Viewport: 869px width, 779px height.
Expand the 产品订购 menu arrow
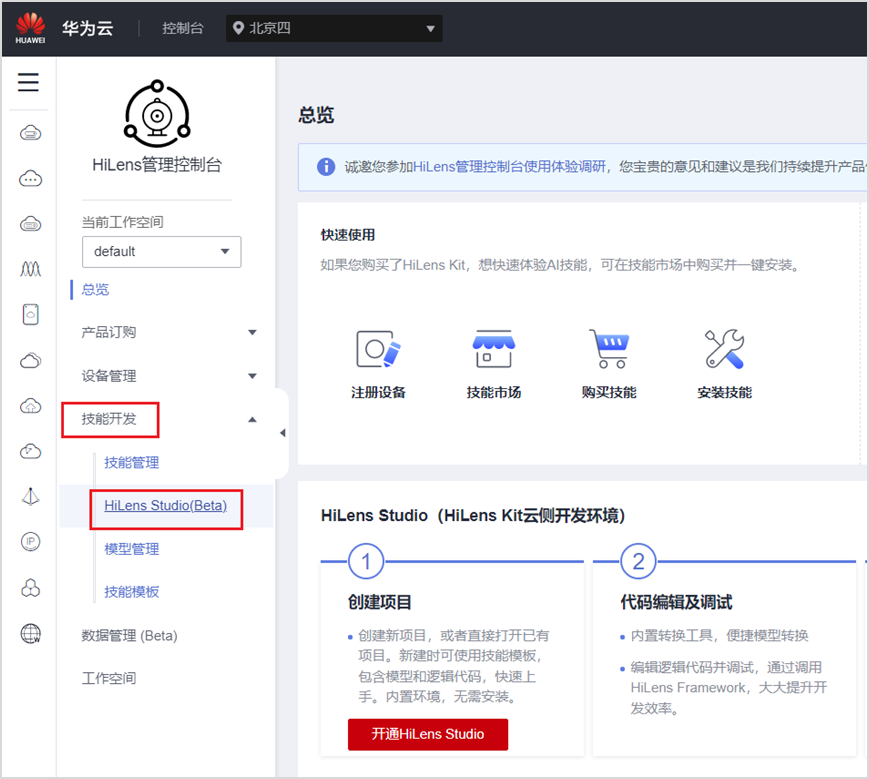[x=252, y=332]
